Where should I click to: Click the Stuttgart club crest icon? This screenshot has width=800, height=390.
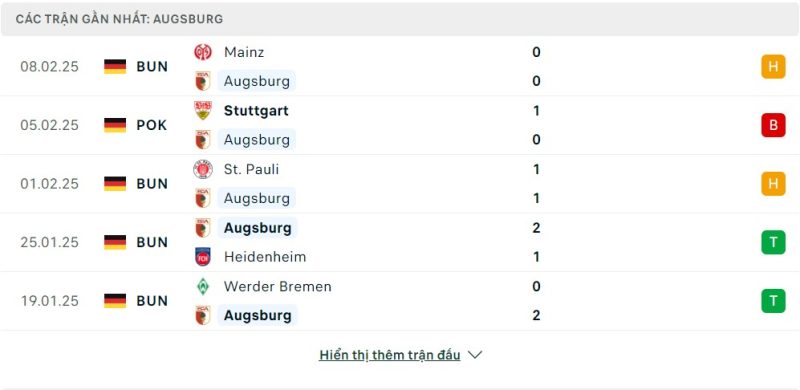coord(203,111)
